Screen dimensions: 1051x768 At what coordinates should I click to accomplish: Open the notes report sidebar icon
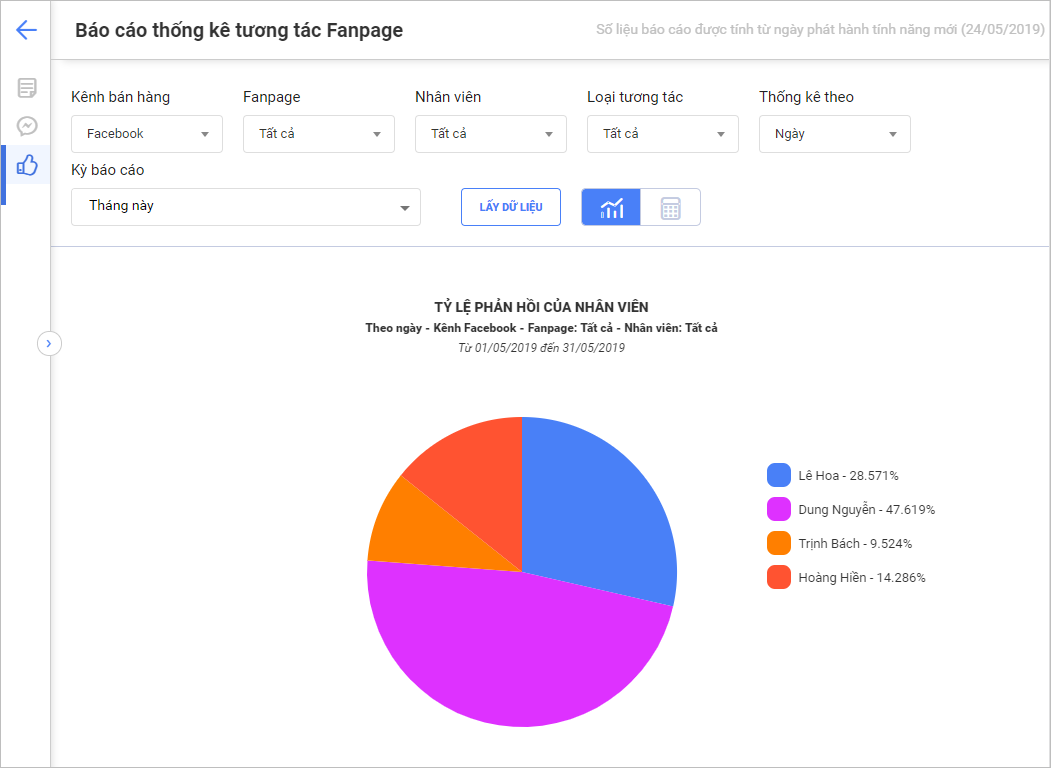pos(27,88)
